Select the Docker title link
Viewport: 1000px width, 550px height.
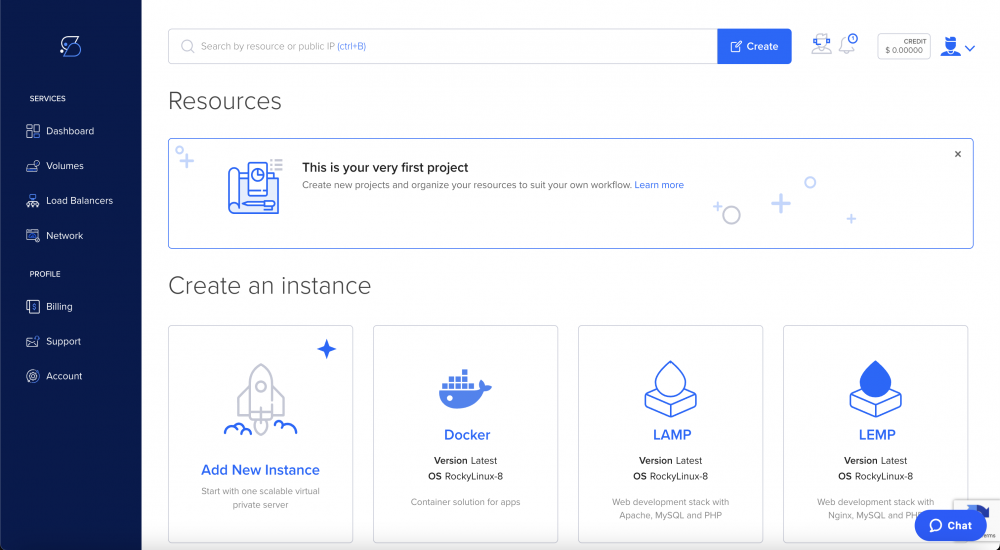click(x=467, y=435)
